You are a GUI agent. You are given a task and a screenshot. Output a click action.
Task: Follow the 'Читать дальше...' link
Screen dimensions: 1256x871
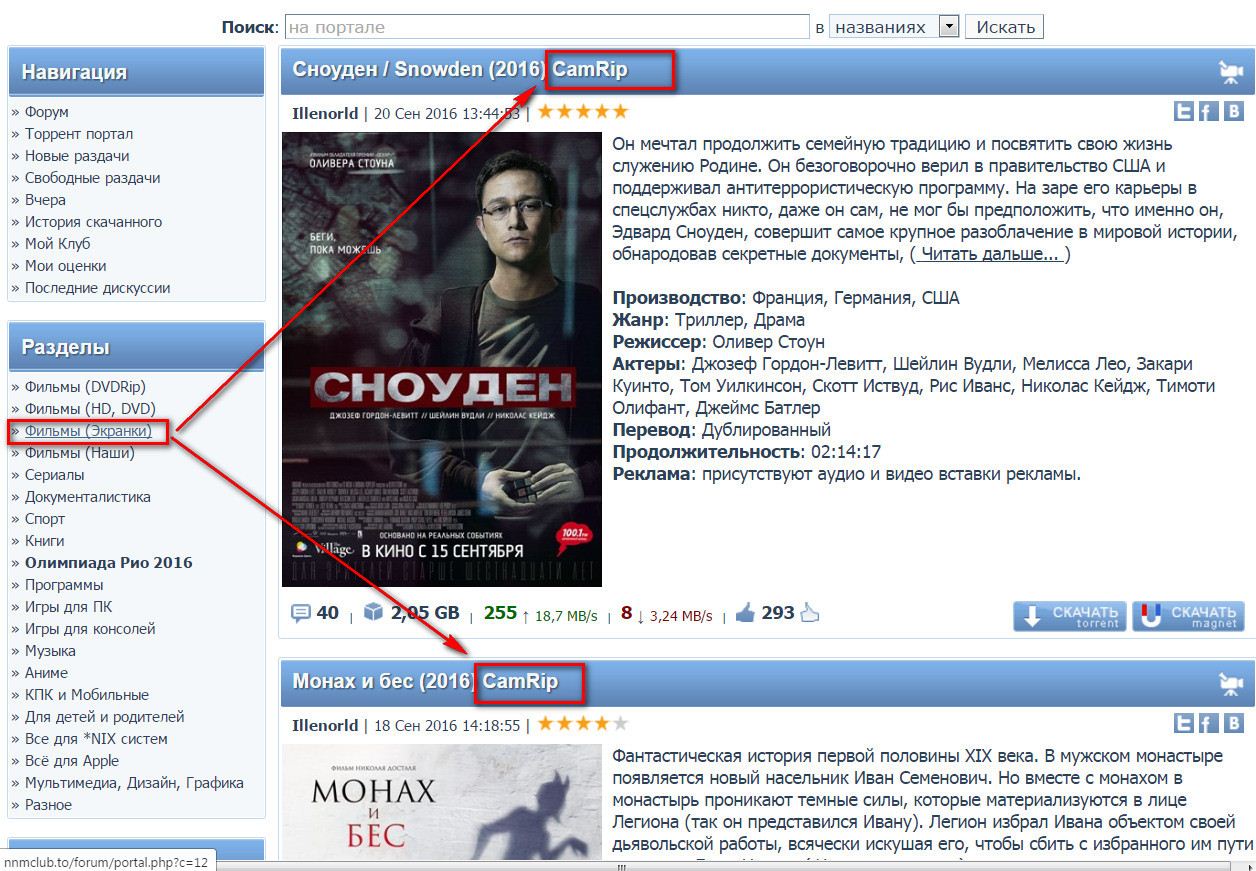click(x=989, y=254)
